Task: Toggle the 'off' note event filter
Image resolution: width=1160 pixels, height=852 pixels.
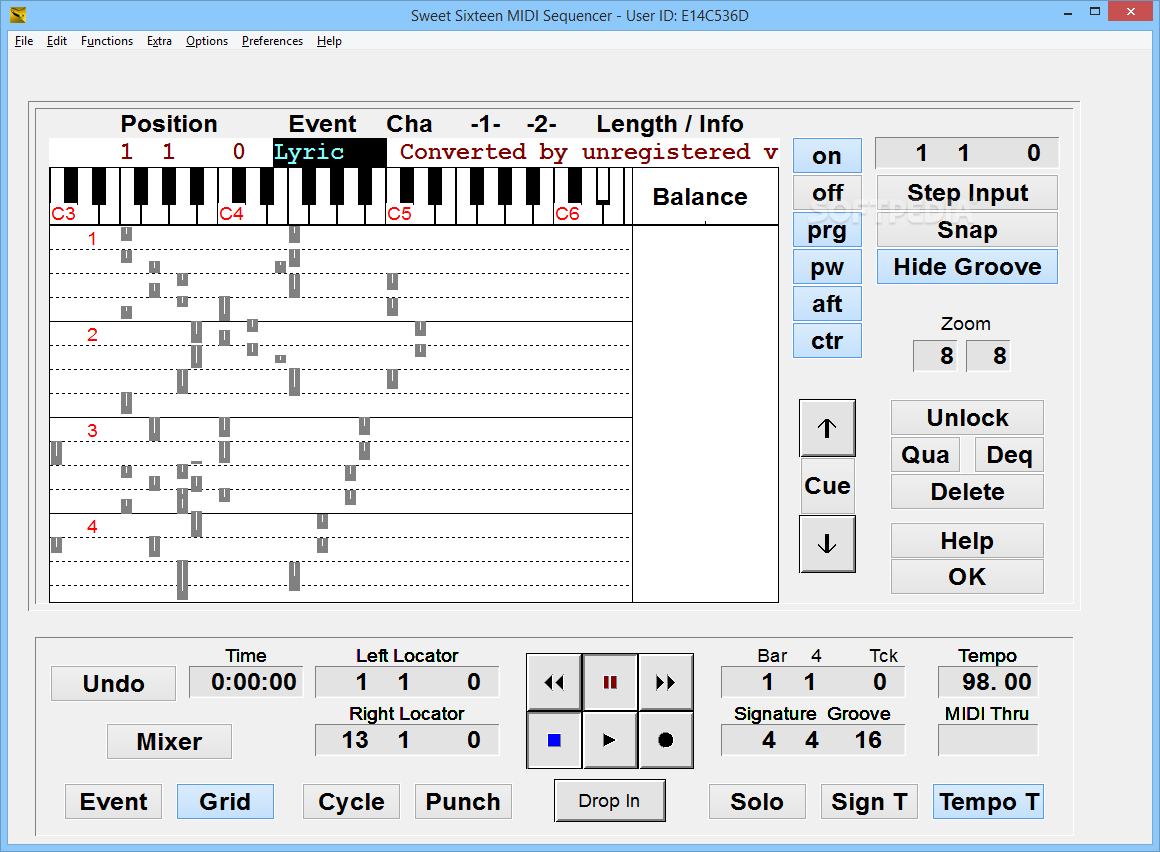Action: coord(827,193)
